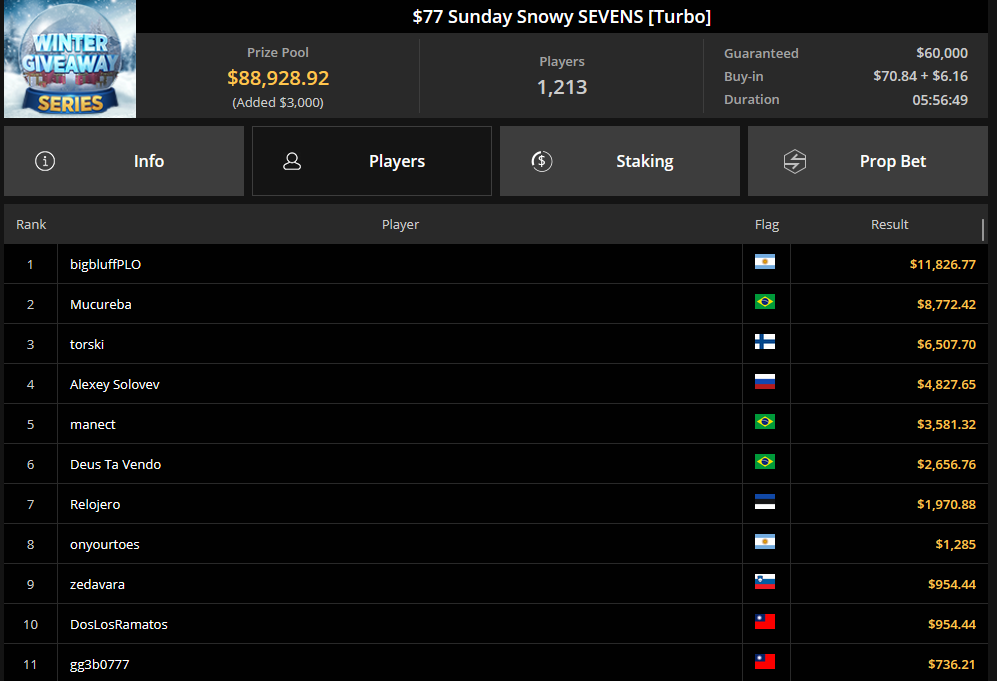The height and width of the screenshot is (681, 997).
Task: Select torski's Finland flag icon
Action: tap(766, 343)
